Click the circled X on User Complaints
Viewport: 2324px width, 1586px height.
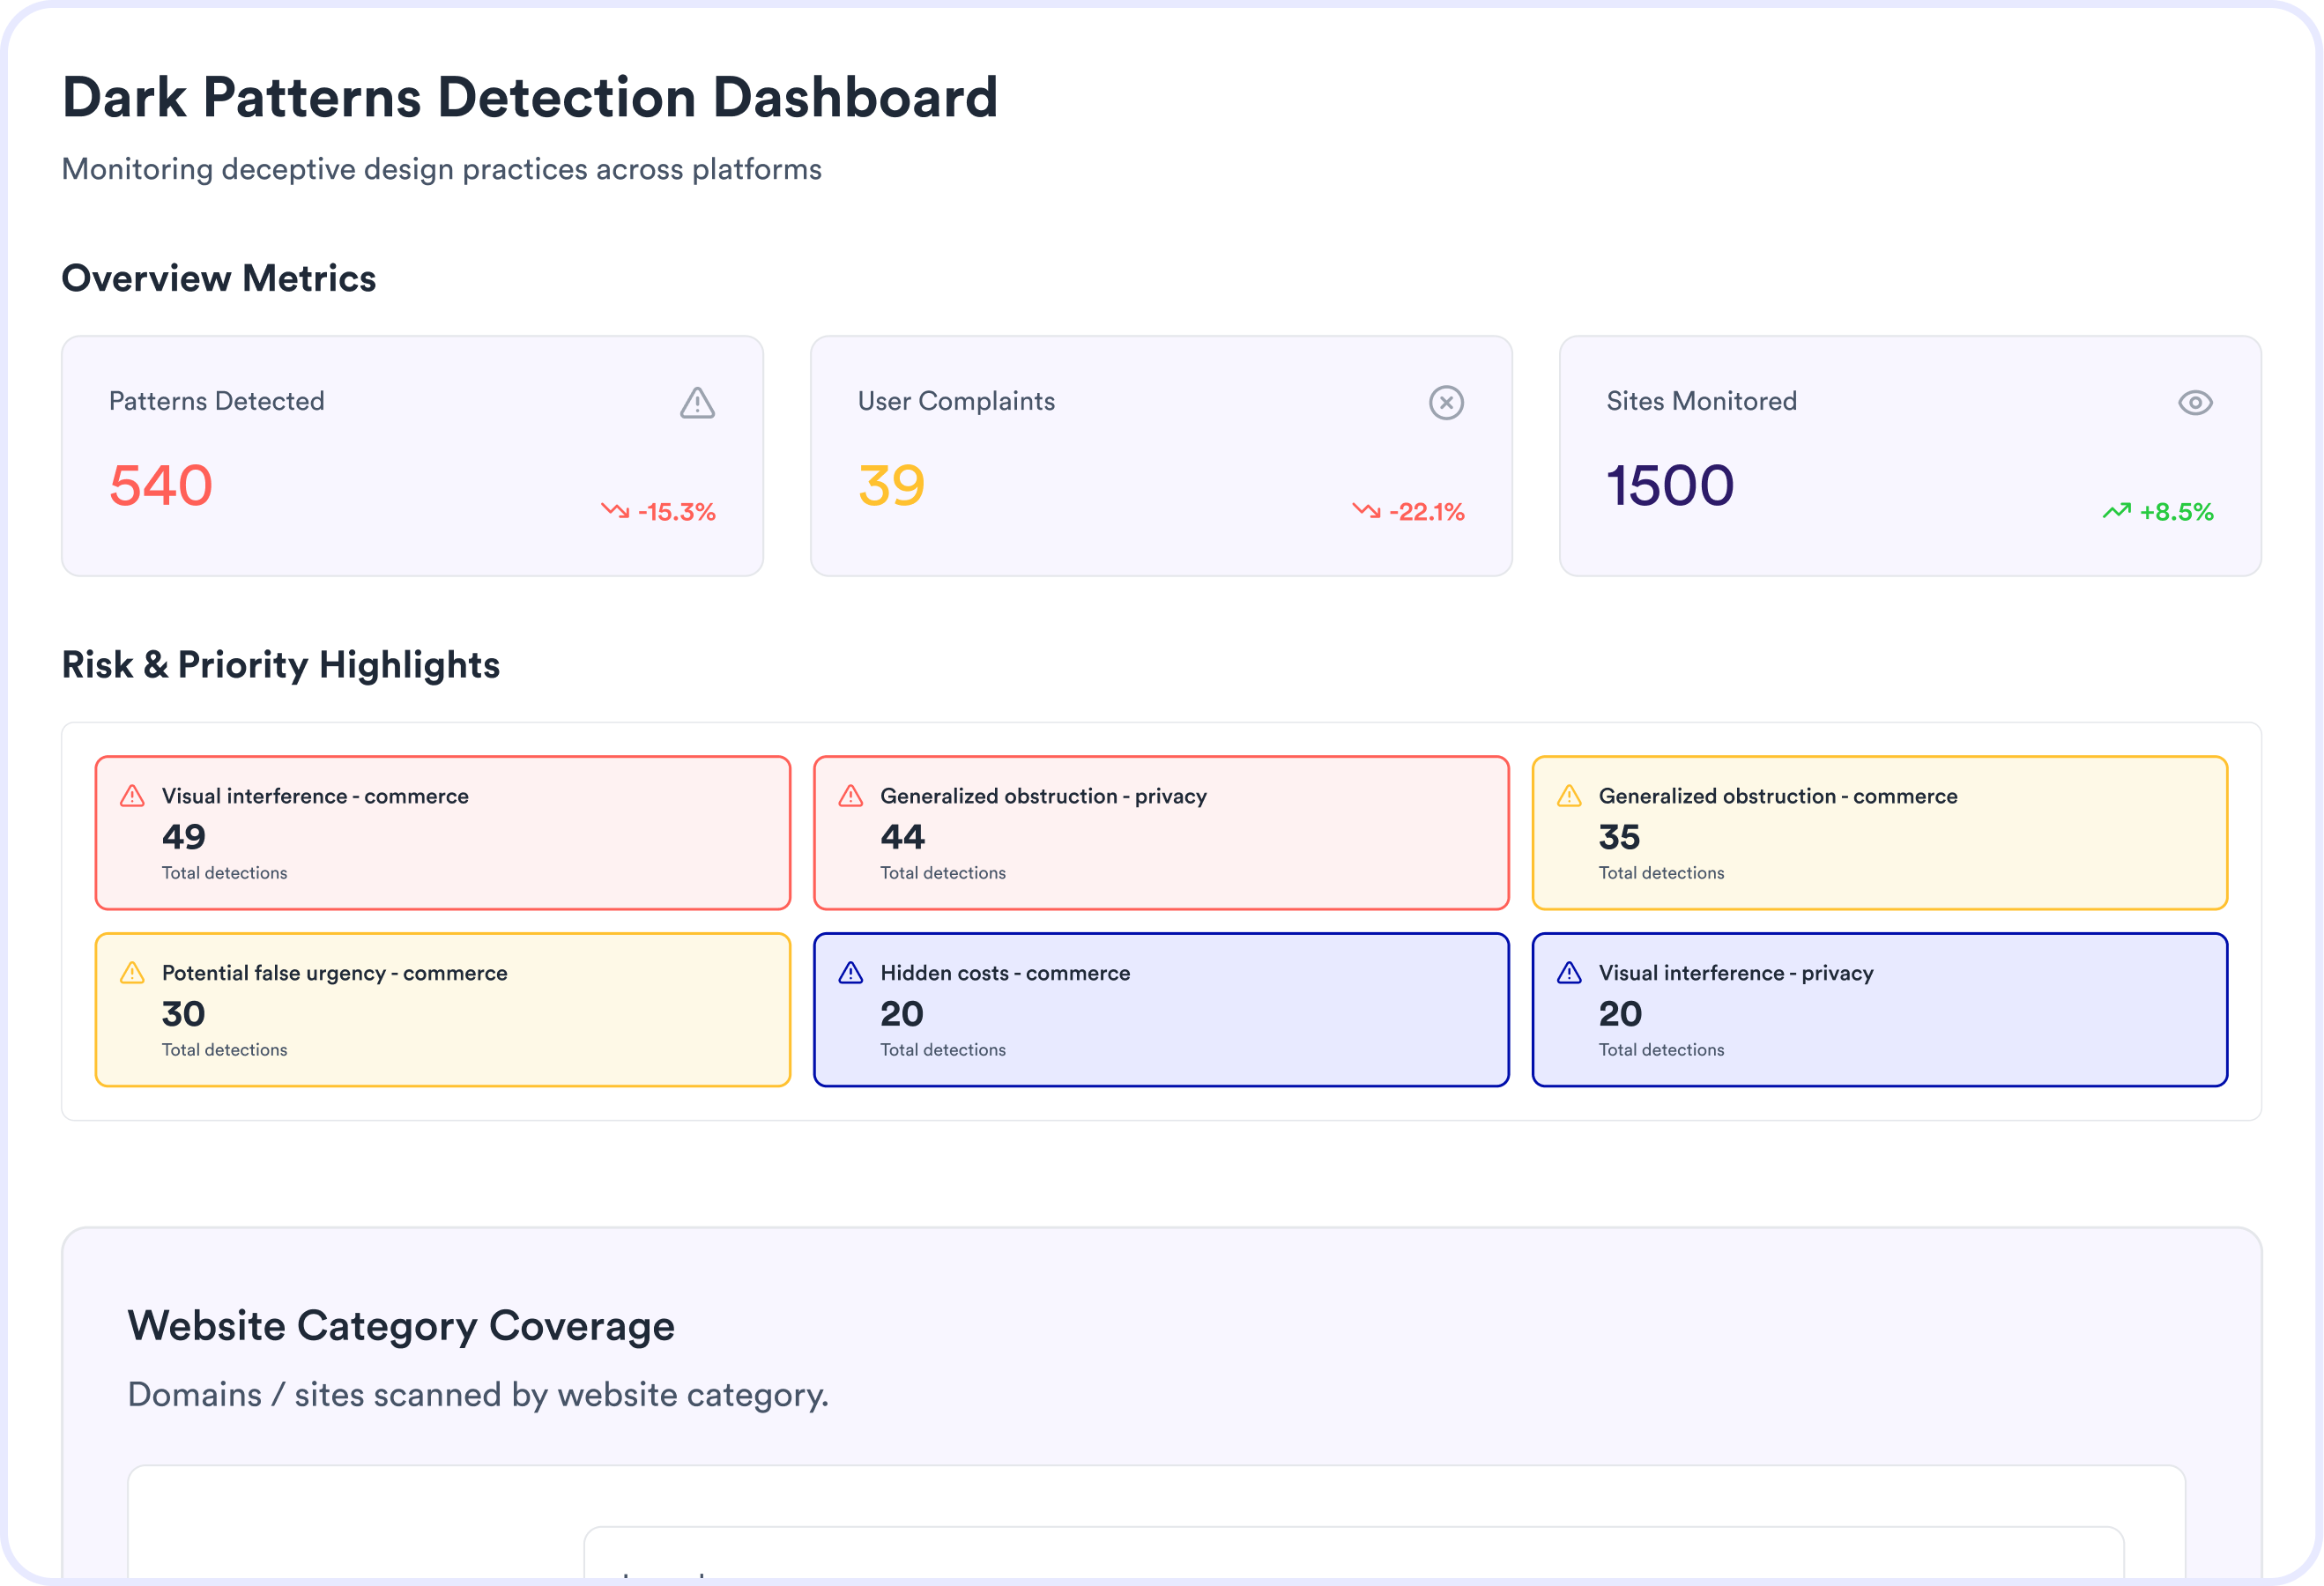[1445, 403]
